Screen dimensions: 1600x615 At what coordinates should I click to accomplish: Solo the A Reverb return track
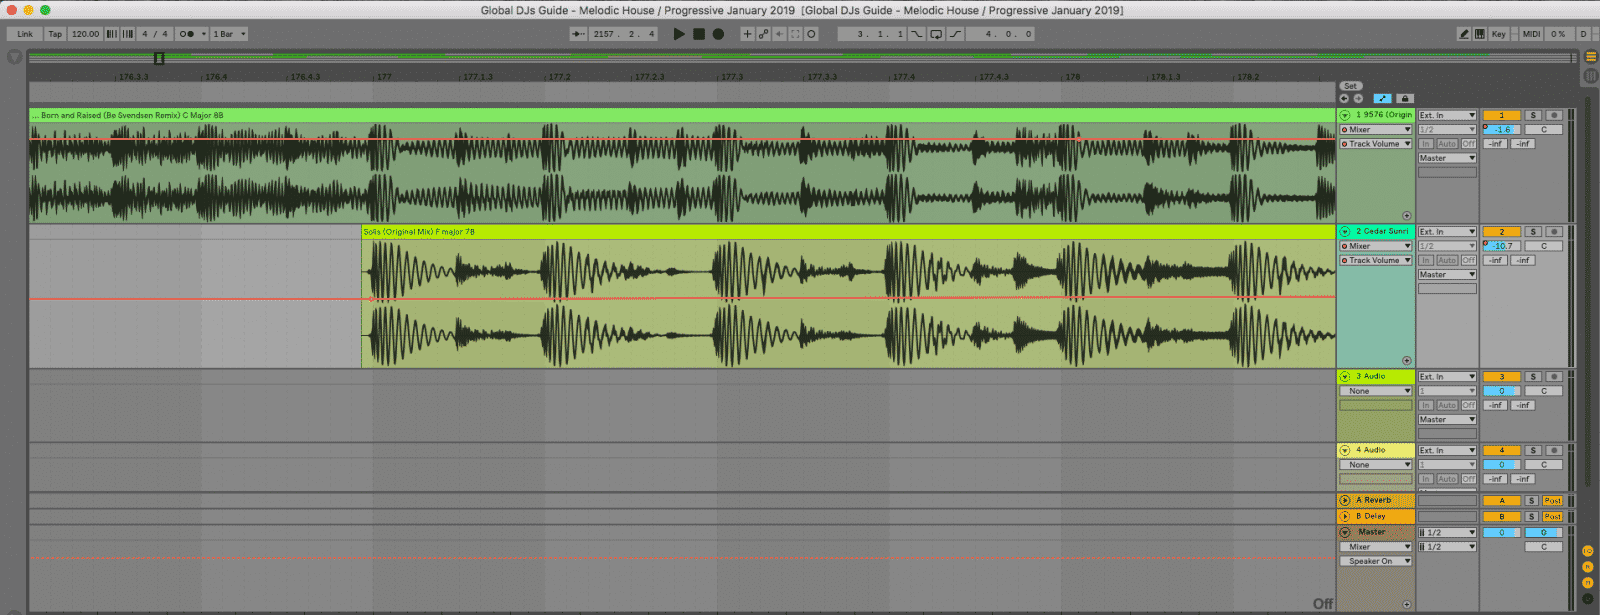[x=1531, y=500]
